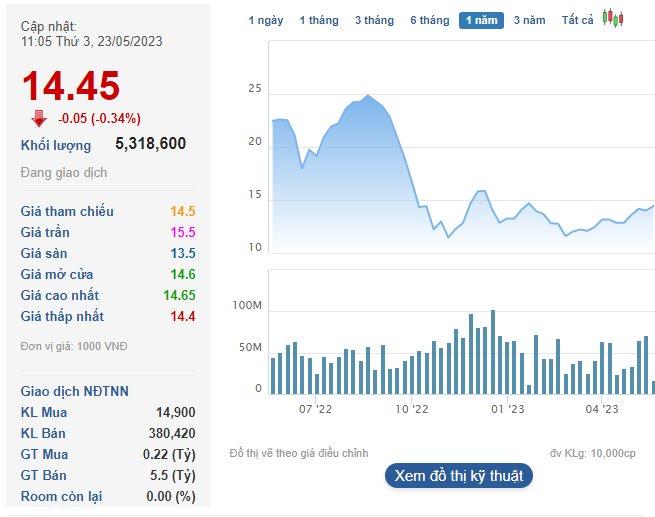
Task: Choose the '6 tháng' time range
Action: pyautogui.click(x=429, y=20)
